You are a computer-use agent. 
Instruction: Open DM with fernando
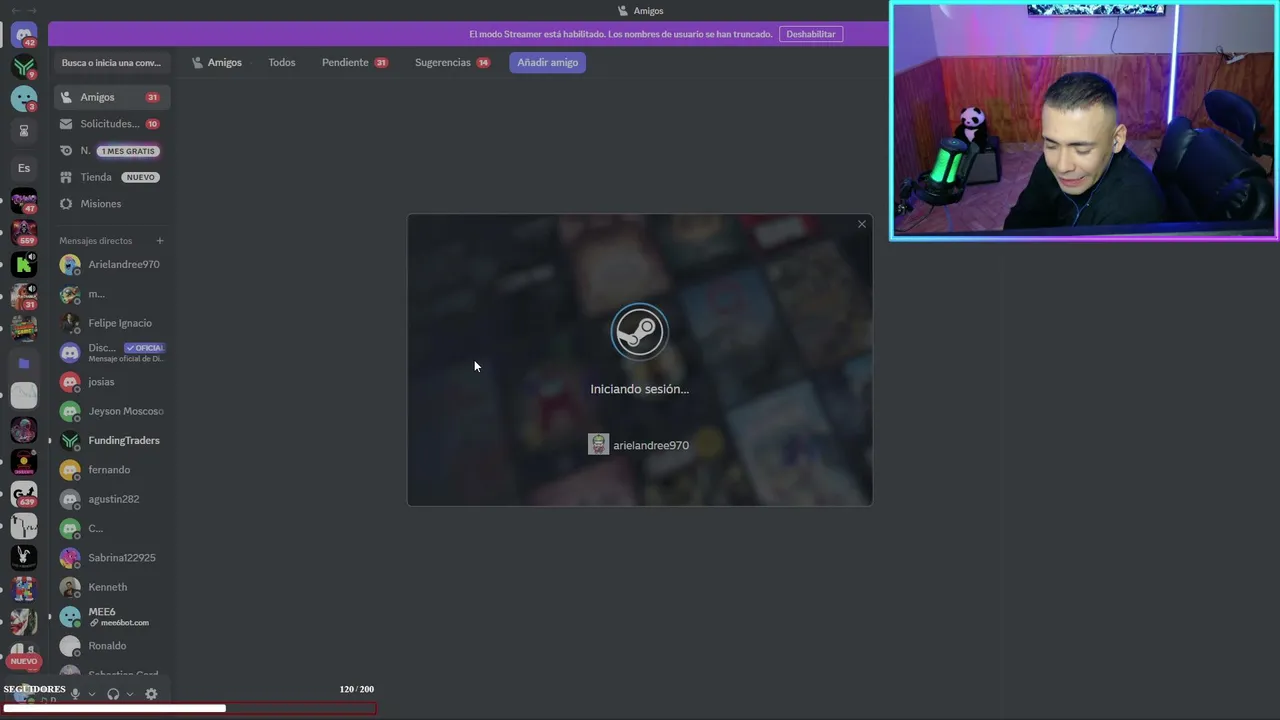point(112,470)
